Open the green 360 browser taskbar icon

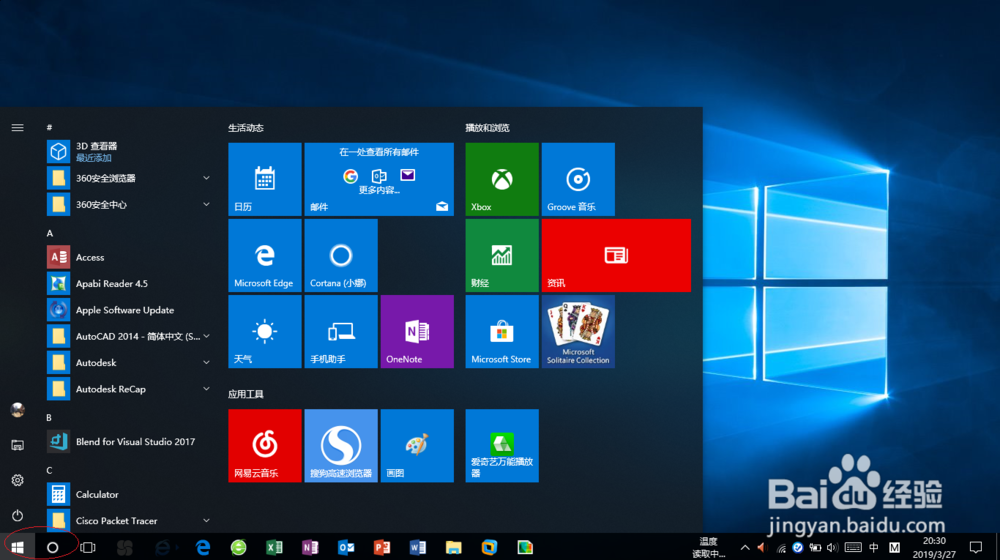click(239, 547)
